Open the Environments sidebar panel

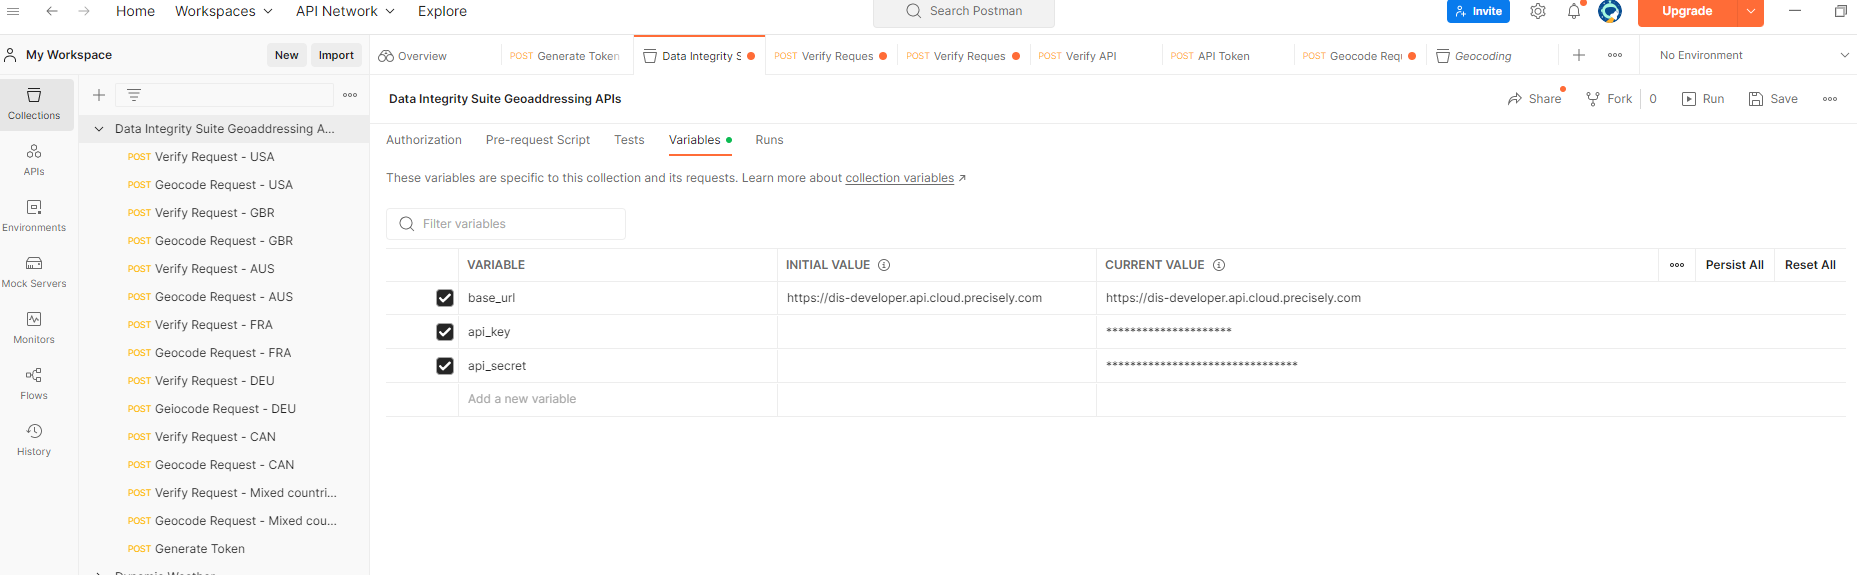(34, 215)
